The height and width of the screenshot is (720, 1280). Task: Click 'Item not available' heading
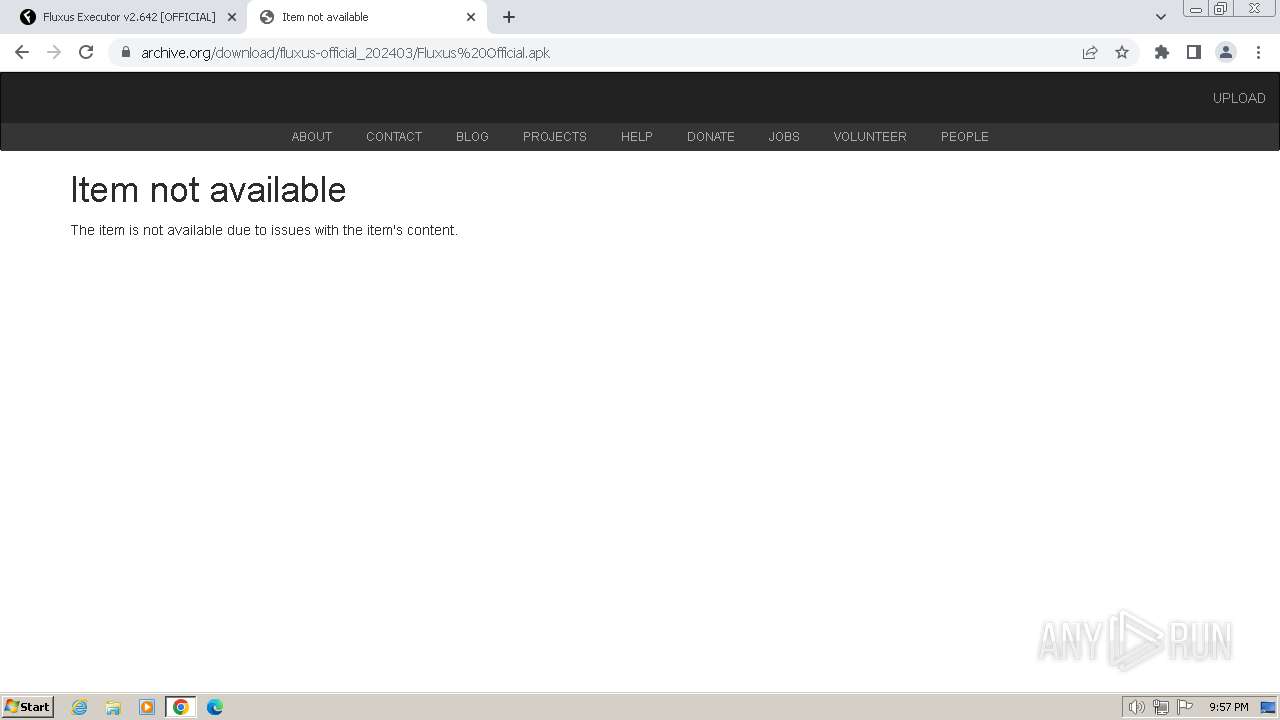click(208, 190)
